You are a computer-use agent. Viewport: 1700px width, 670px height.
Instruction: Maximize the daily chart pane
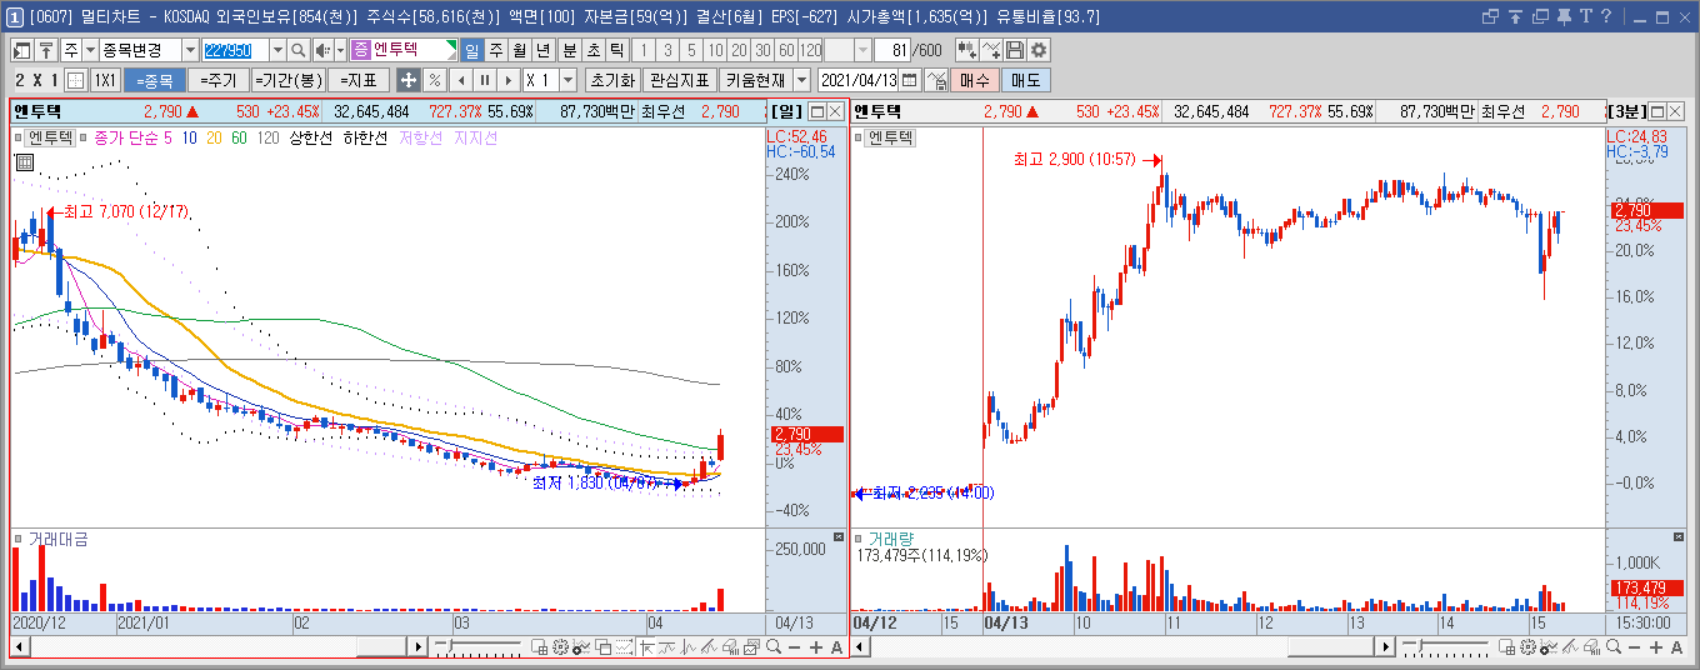pos(817,111)
